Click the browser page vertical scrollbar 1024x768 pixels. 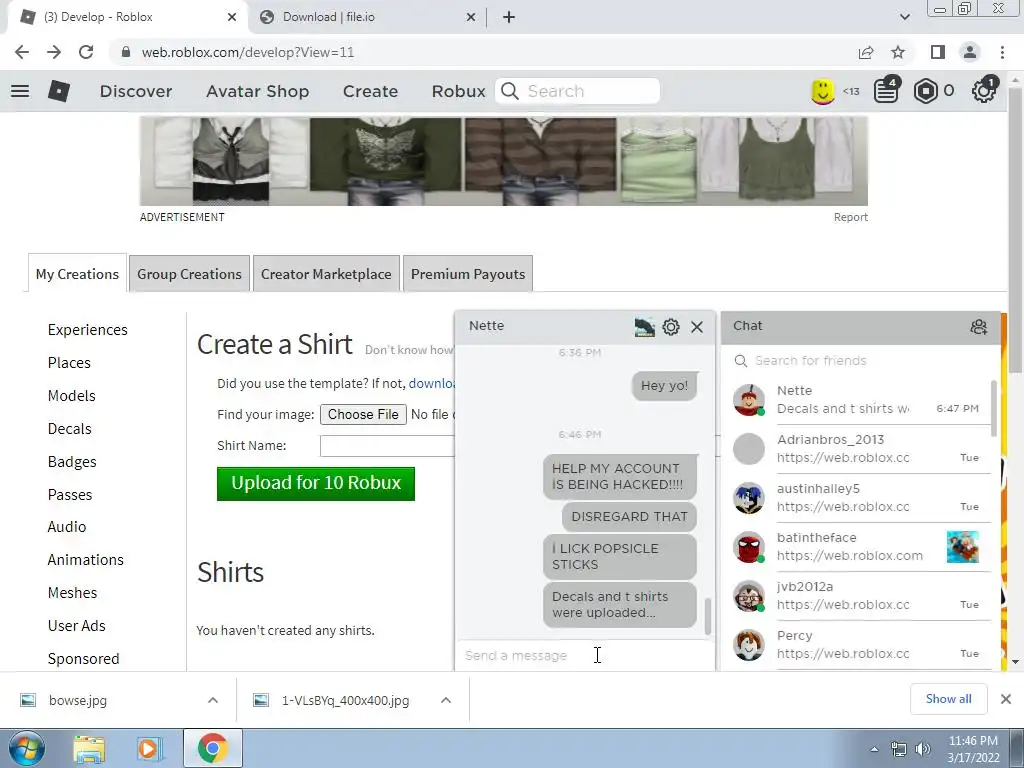click(x=1015, y=232)
